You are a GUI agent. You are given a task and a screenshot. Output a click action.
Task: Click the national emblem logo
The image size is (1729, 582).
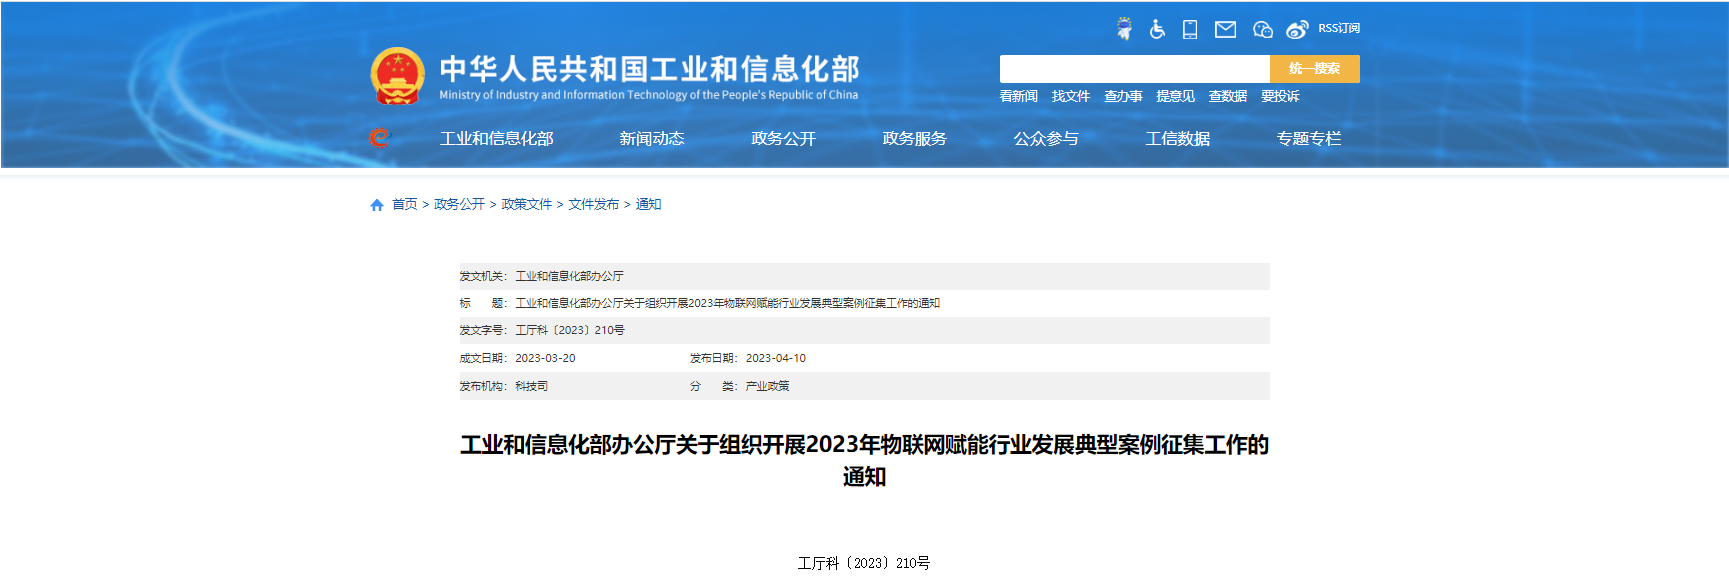coord(397,76)
